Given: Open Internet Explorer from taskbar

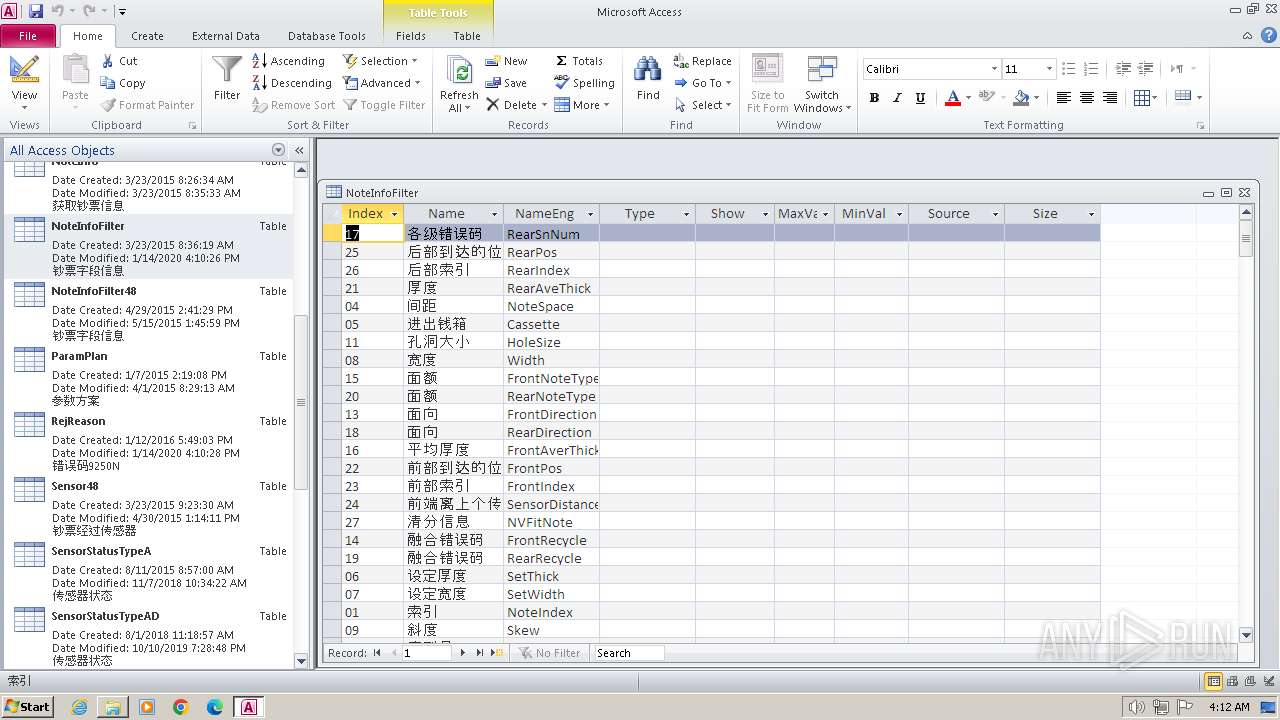Looking at the screenshot, I should pyautogui.click(x=79, y=707).
